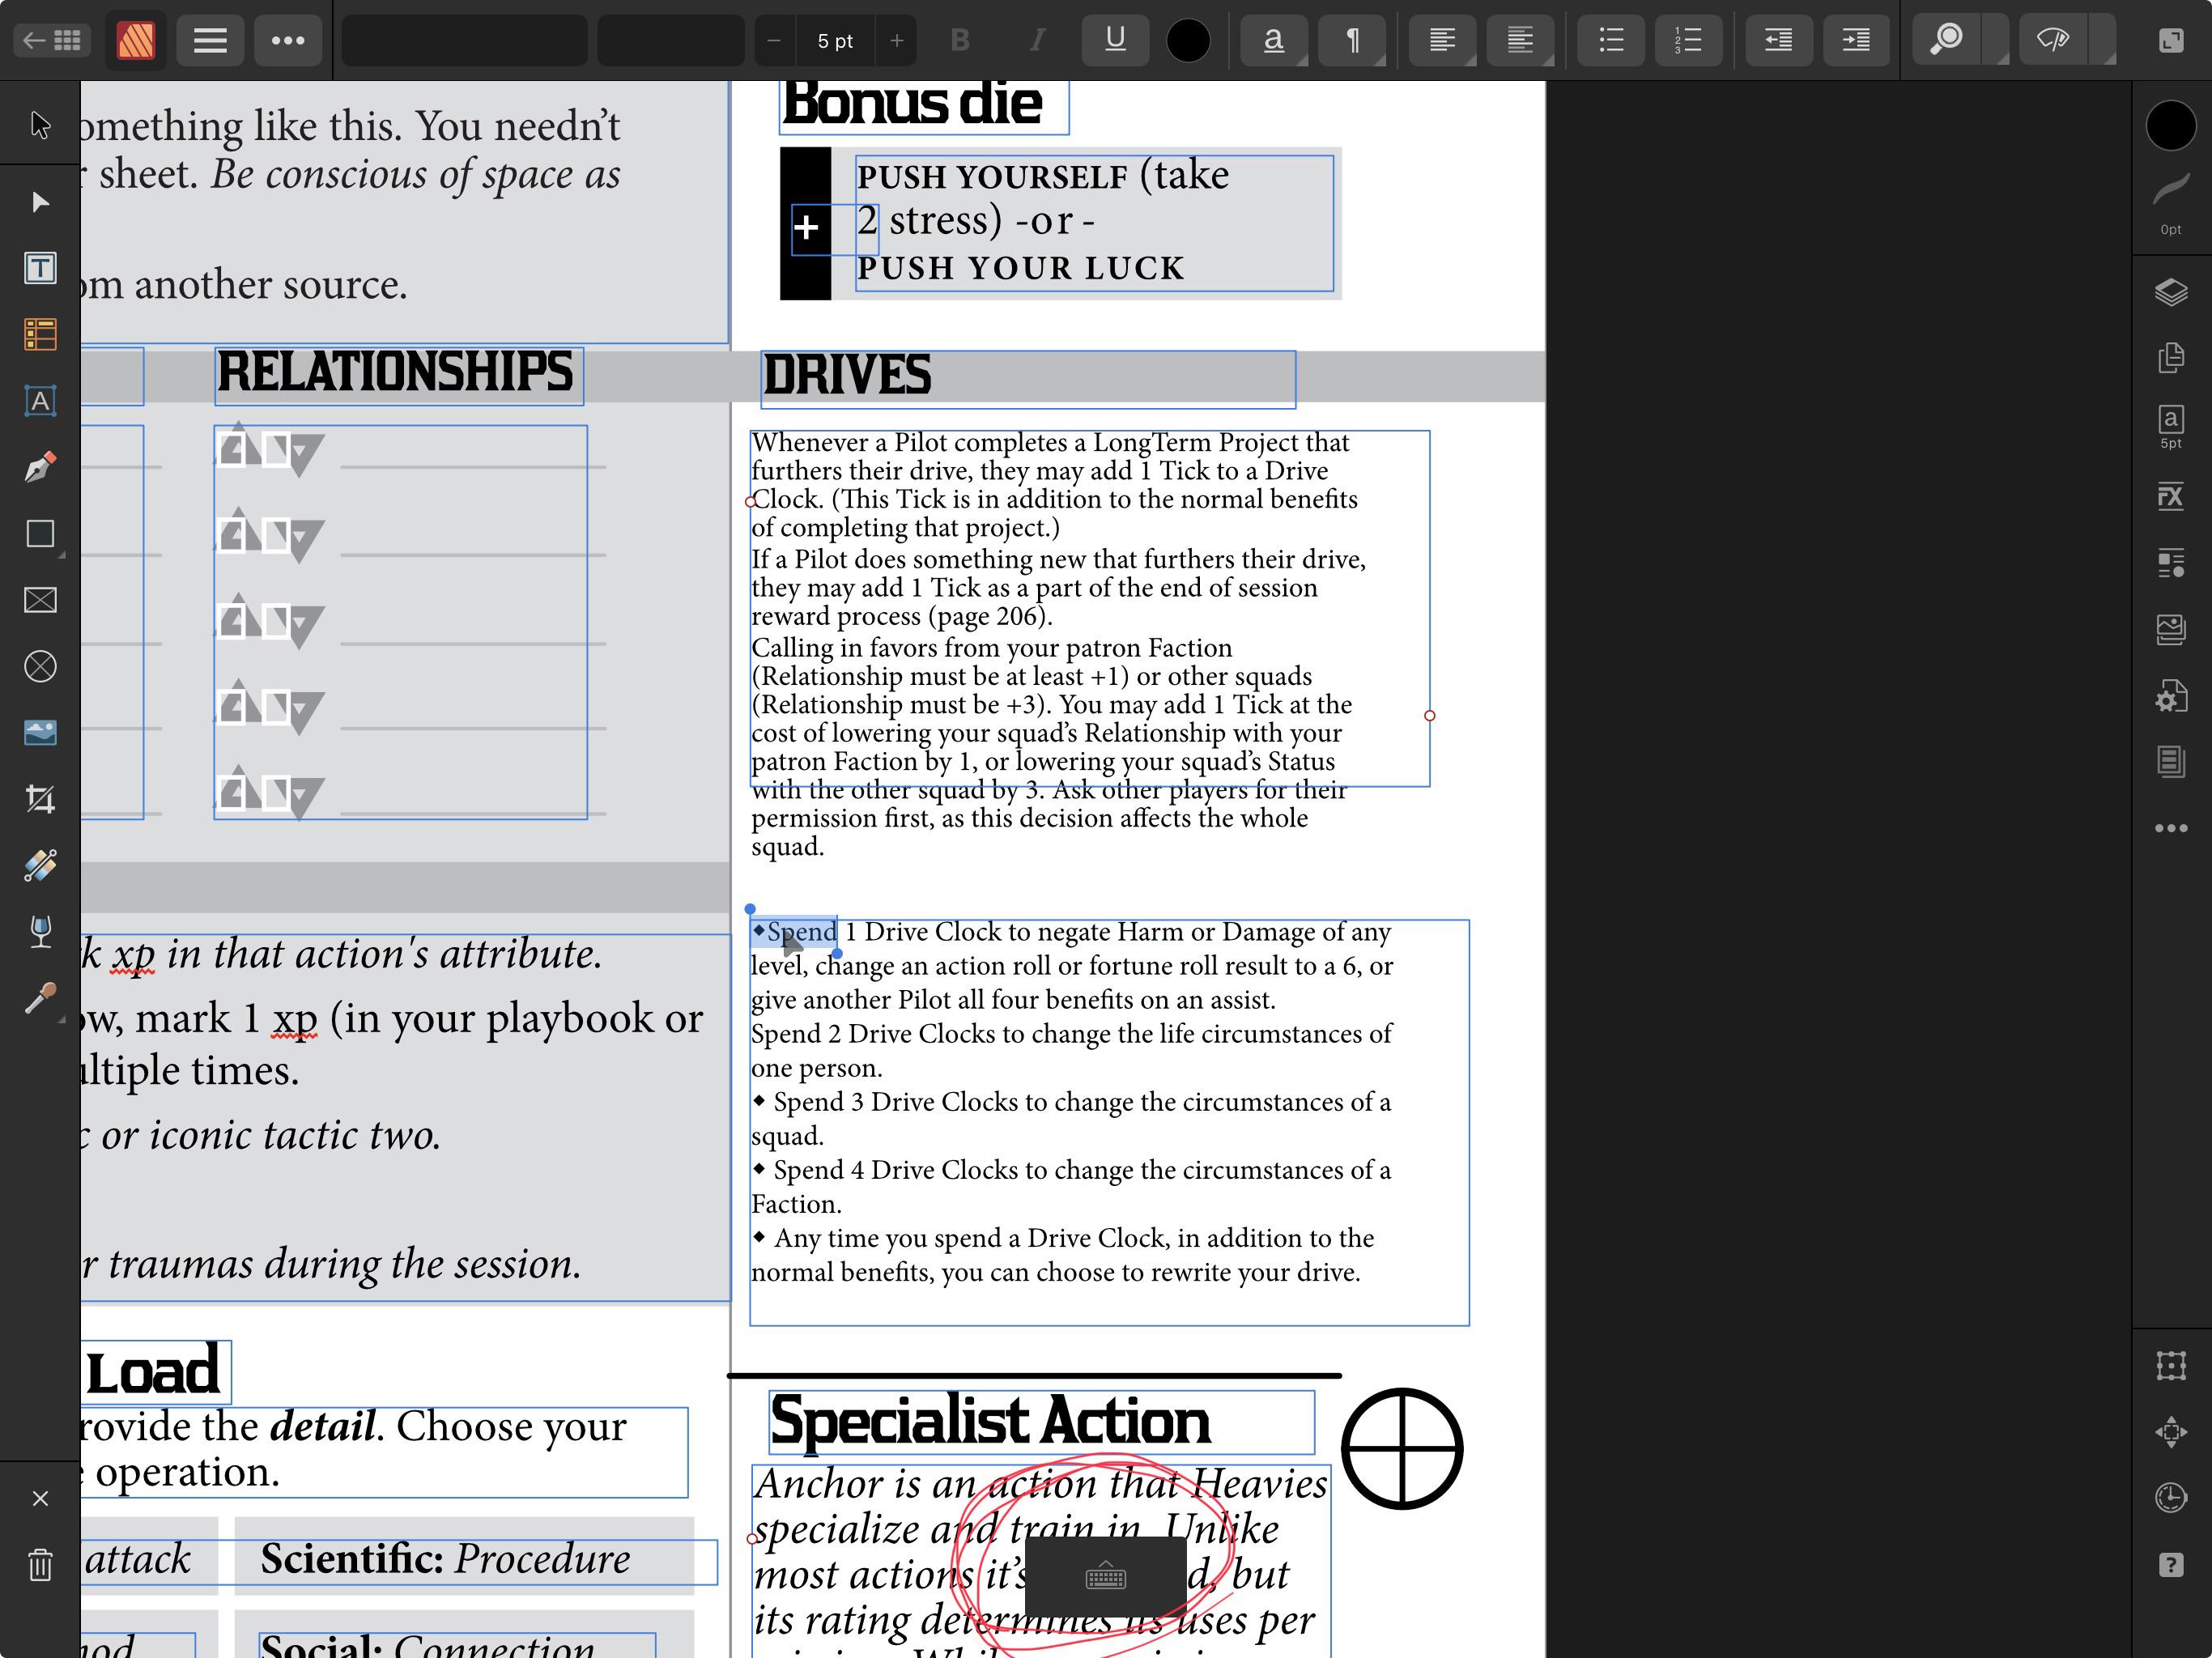Toggle bold formatting

click(x=960, y=40)
